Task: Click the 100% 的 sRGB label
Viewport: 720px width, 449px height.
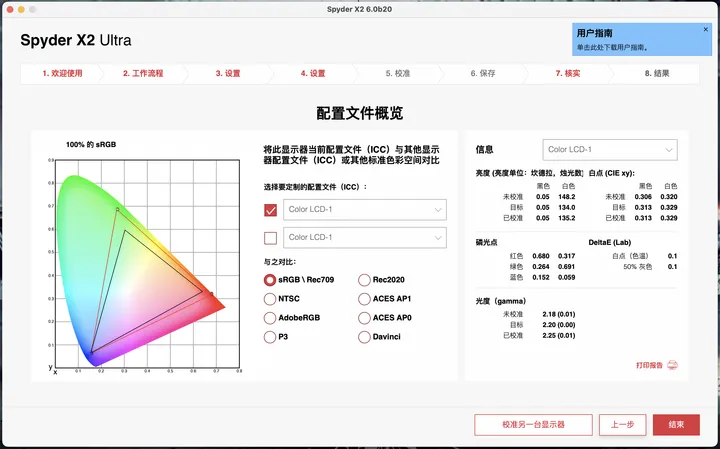Action: [91, 145]
